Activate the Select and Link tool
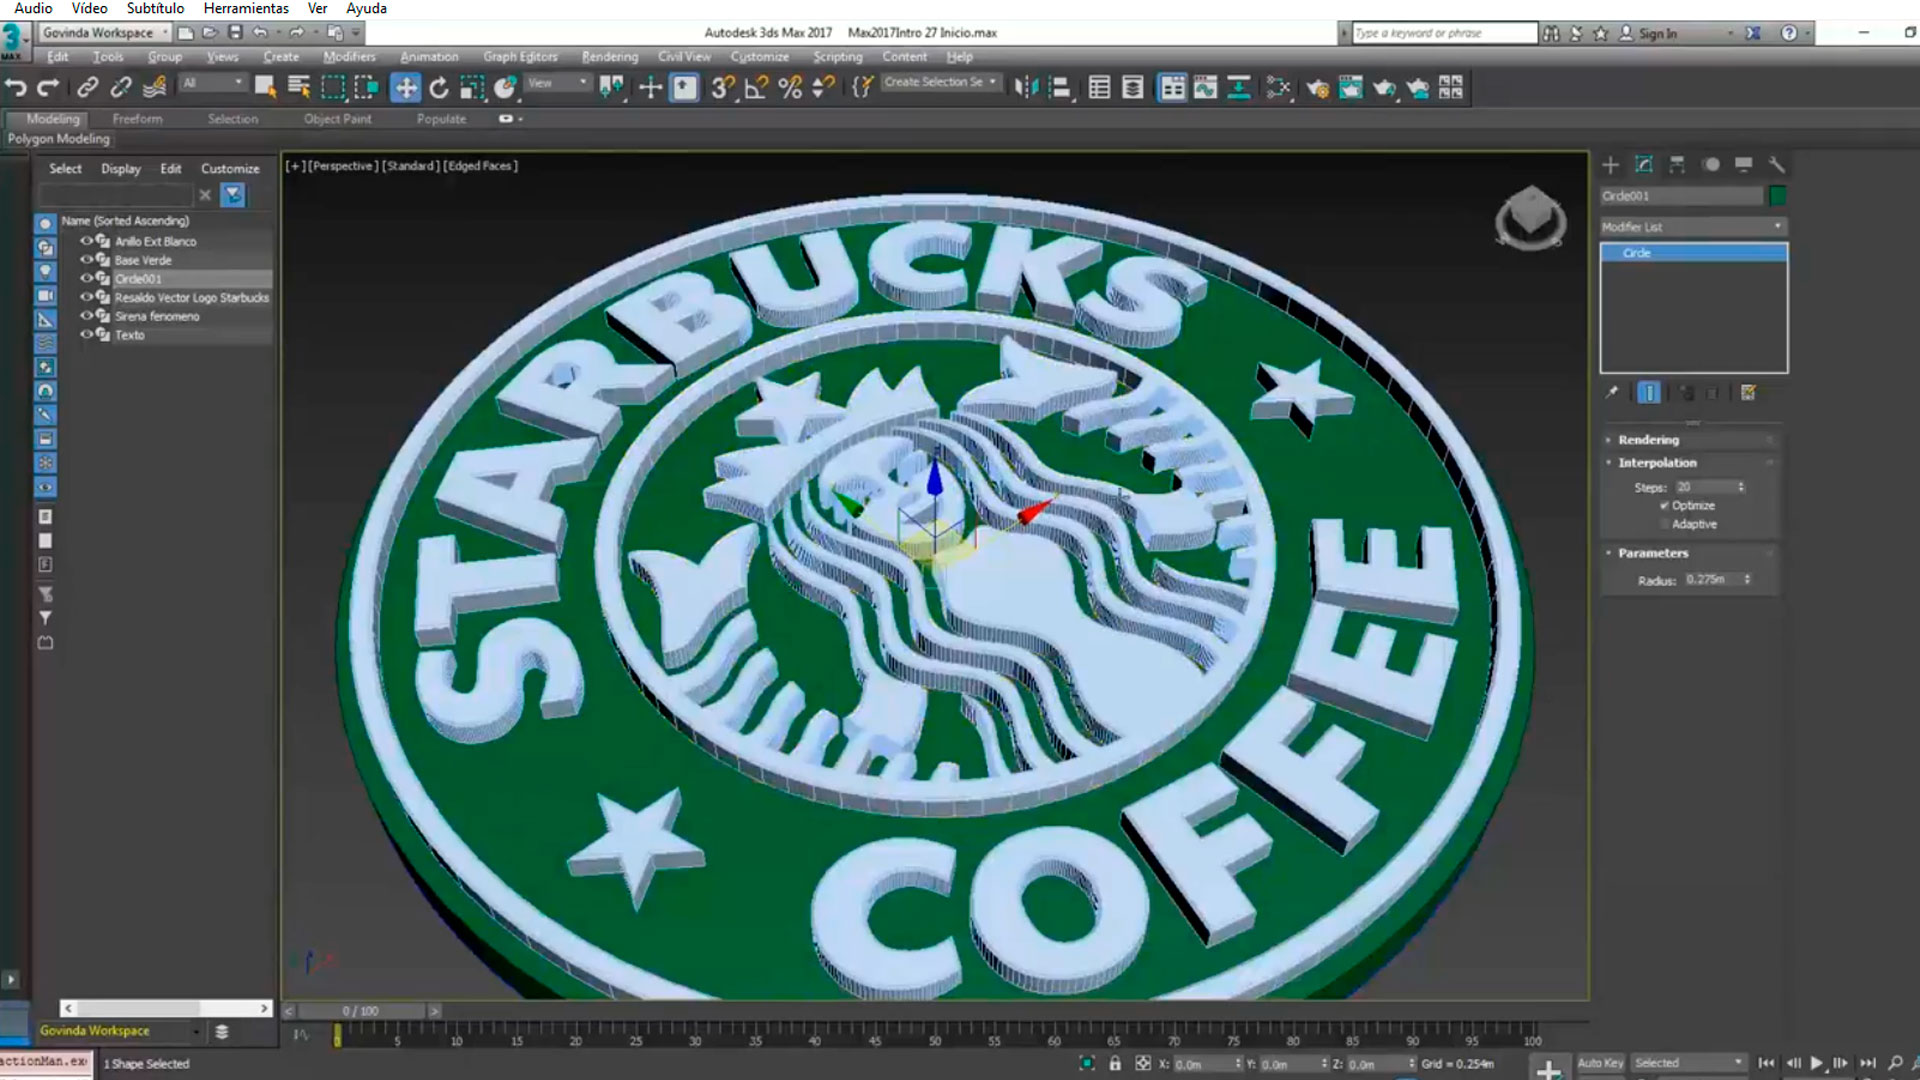Screen dimensions: 1920x1080 pos(88,88)
